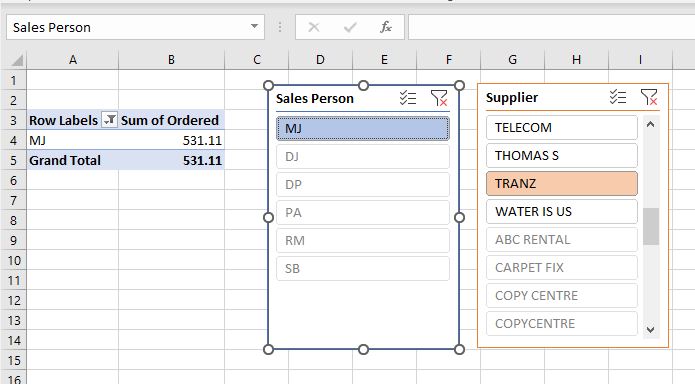The height and width of the screenshot is (384, 695).
Task: Click the Select All corner triangle
Action: coord(16,60)
